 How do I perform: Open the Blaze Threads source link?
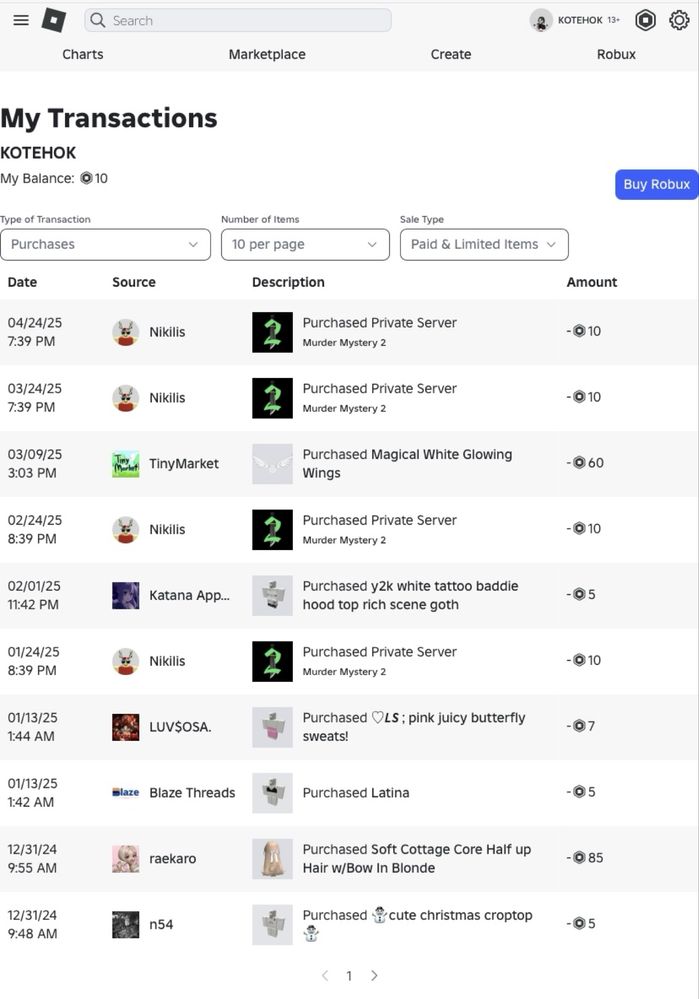click(x=192, y=793)
